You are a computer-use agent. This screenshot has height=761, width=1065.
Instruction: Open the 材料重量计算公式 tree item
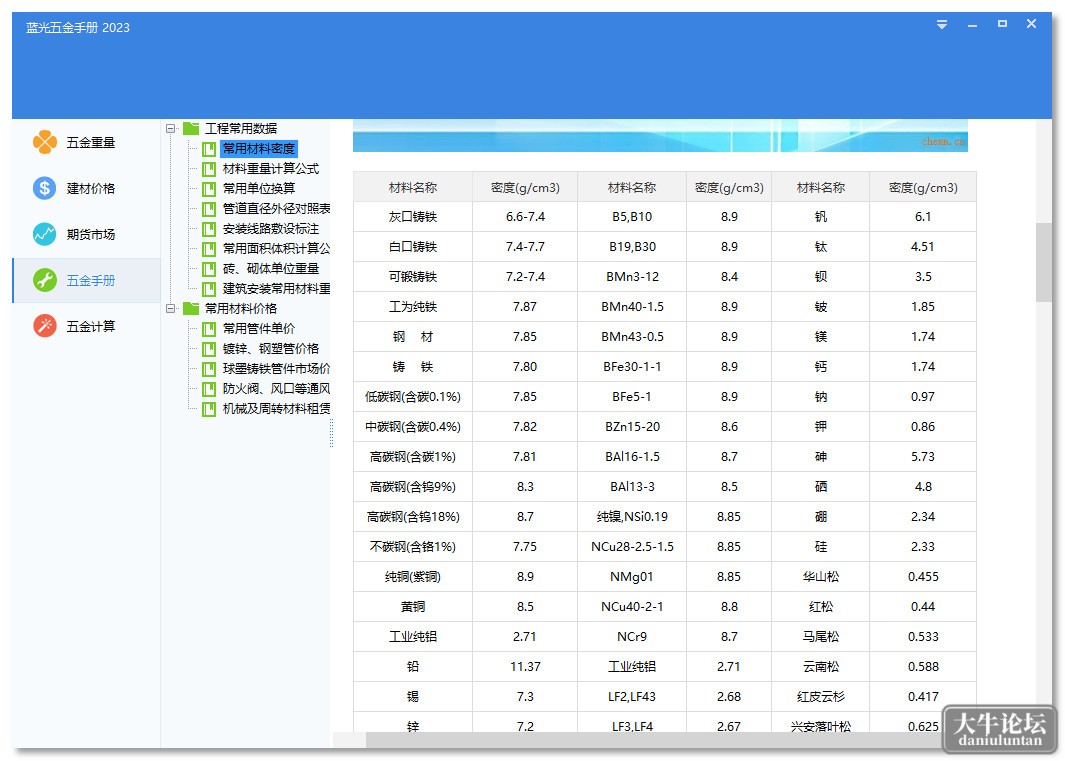click(x=270, y=169)
